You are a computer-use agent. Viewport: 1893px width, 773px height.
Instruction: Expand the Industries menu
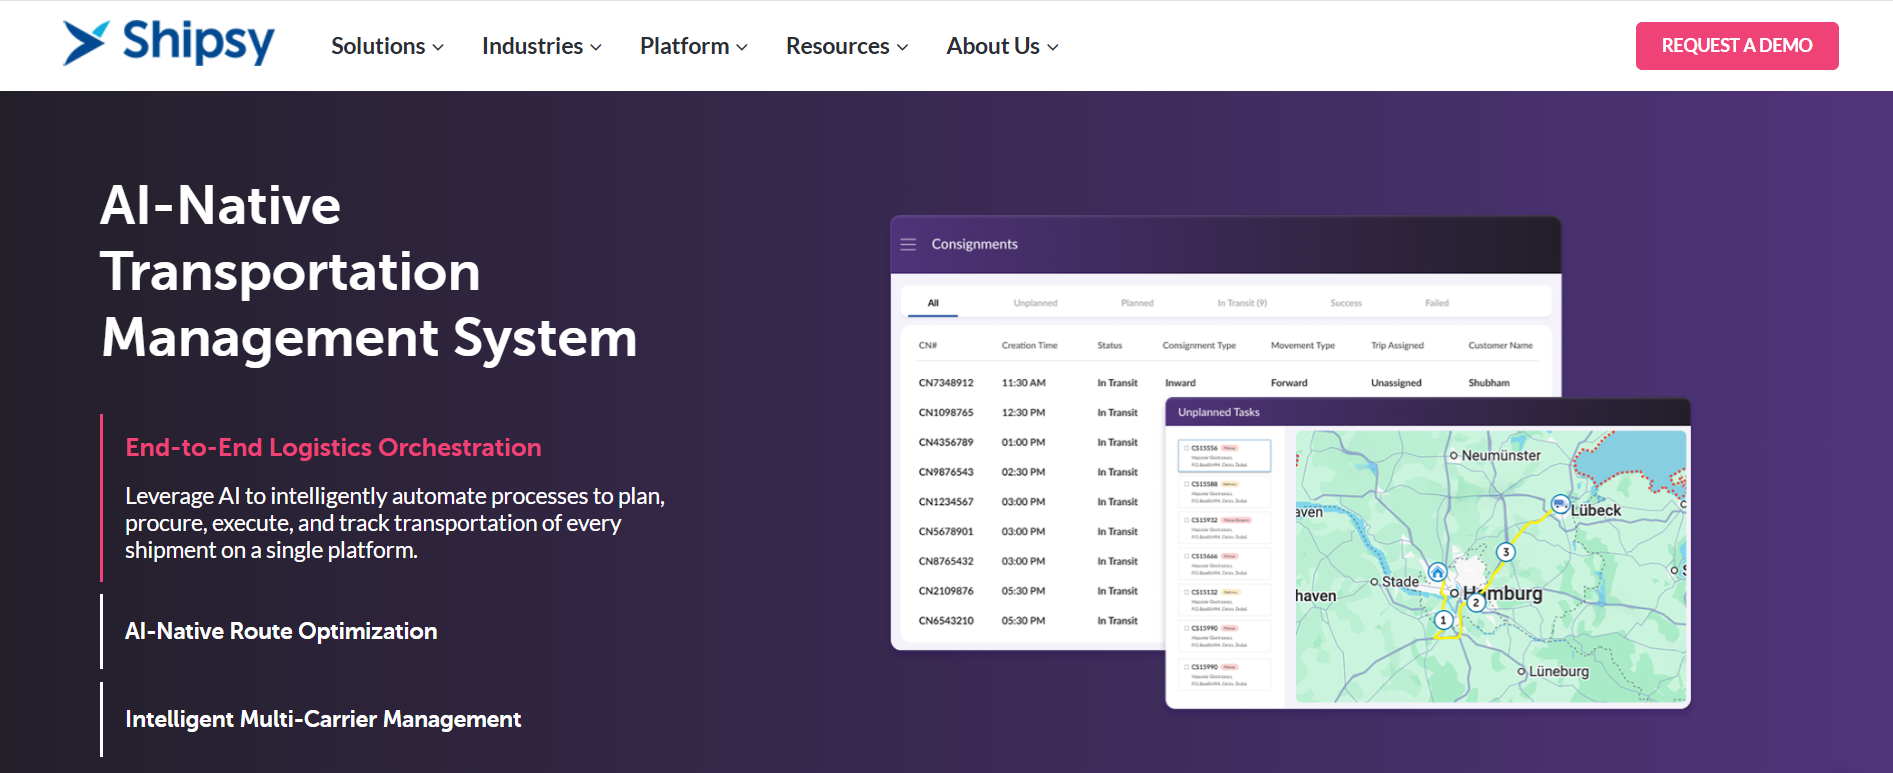tap(541, 46)
